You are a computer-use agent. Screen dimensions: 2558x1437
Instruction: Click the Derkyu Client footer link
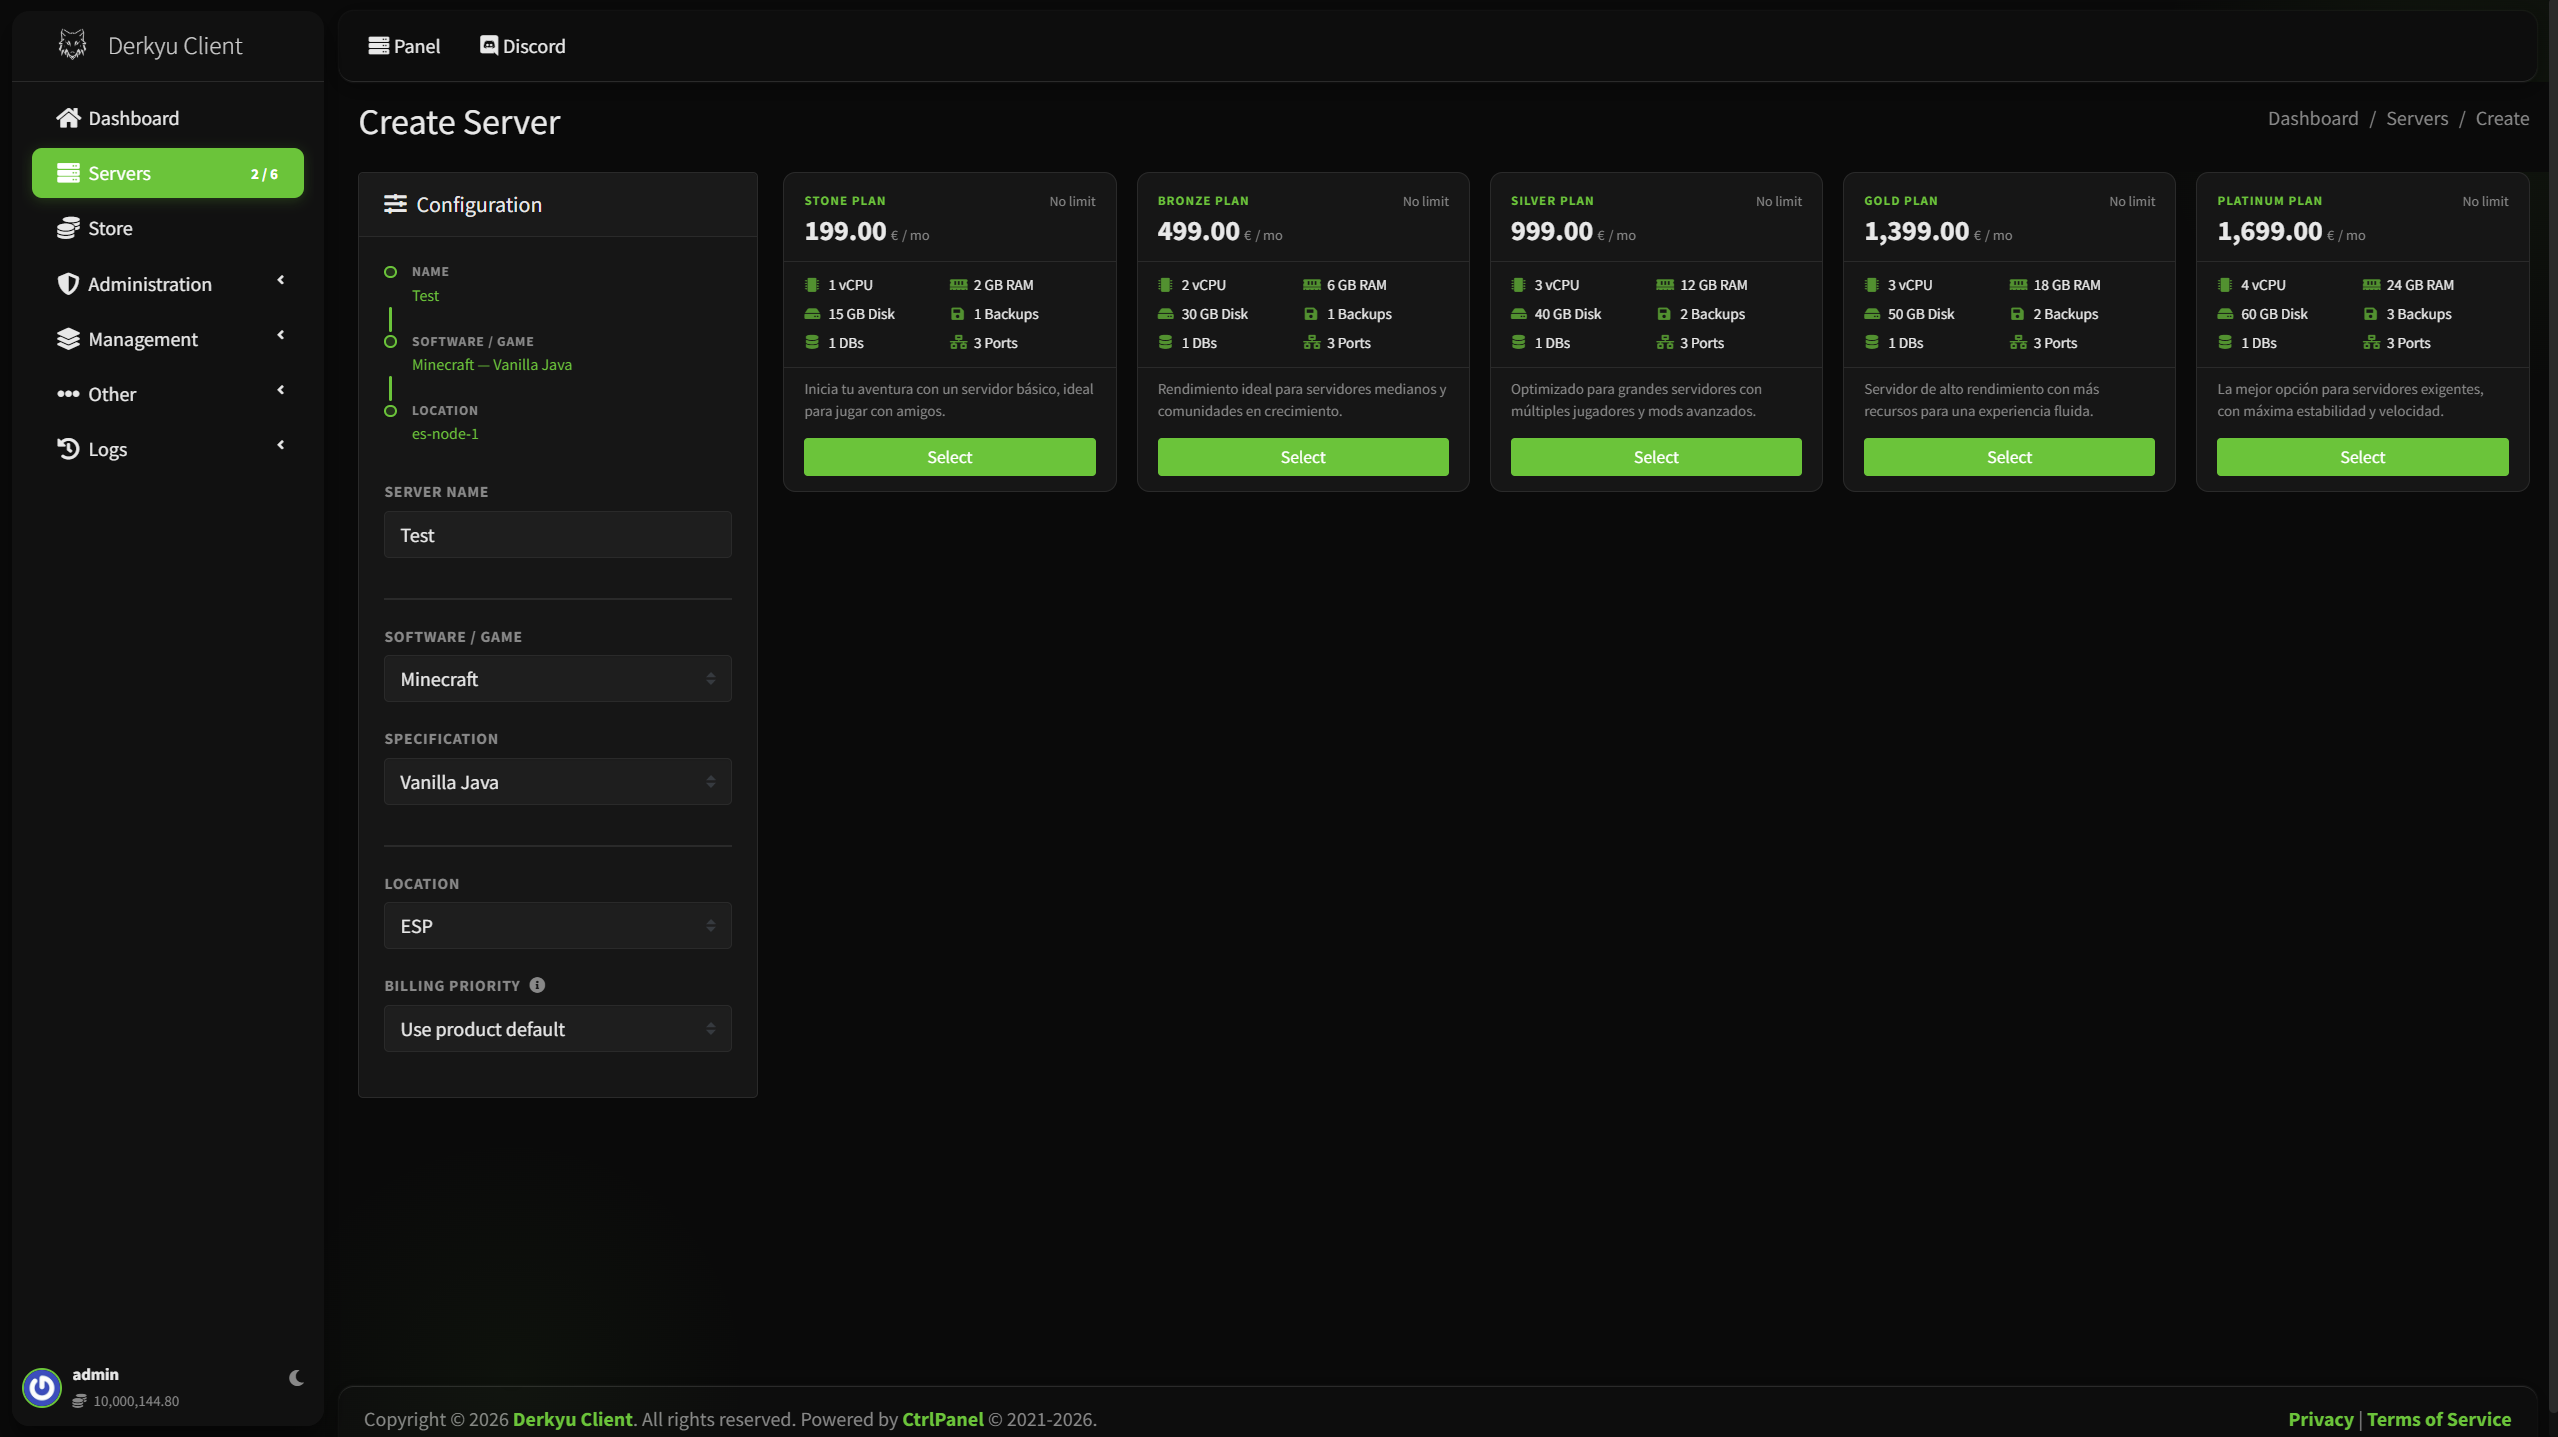click(x=572, y=1419)
